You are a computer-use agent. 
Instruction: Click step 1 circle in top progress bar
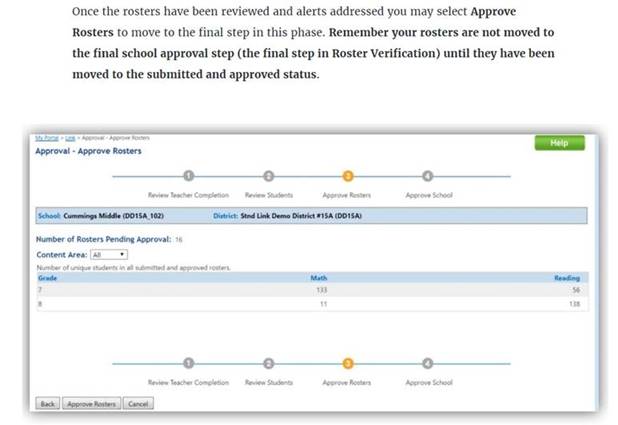[x=188, y=176]
